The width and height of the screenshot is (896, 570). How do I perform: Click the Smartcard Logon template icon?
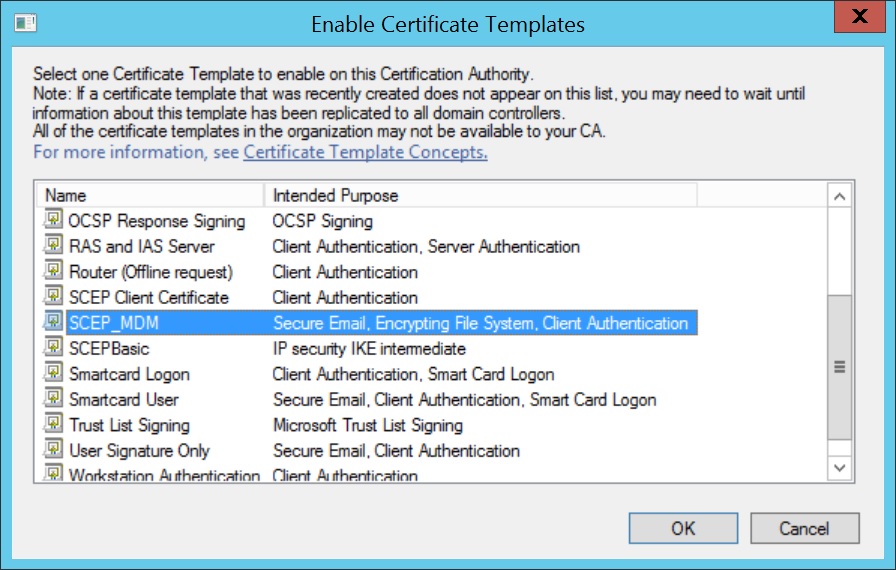coord(53,374)
